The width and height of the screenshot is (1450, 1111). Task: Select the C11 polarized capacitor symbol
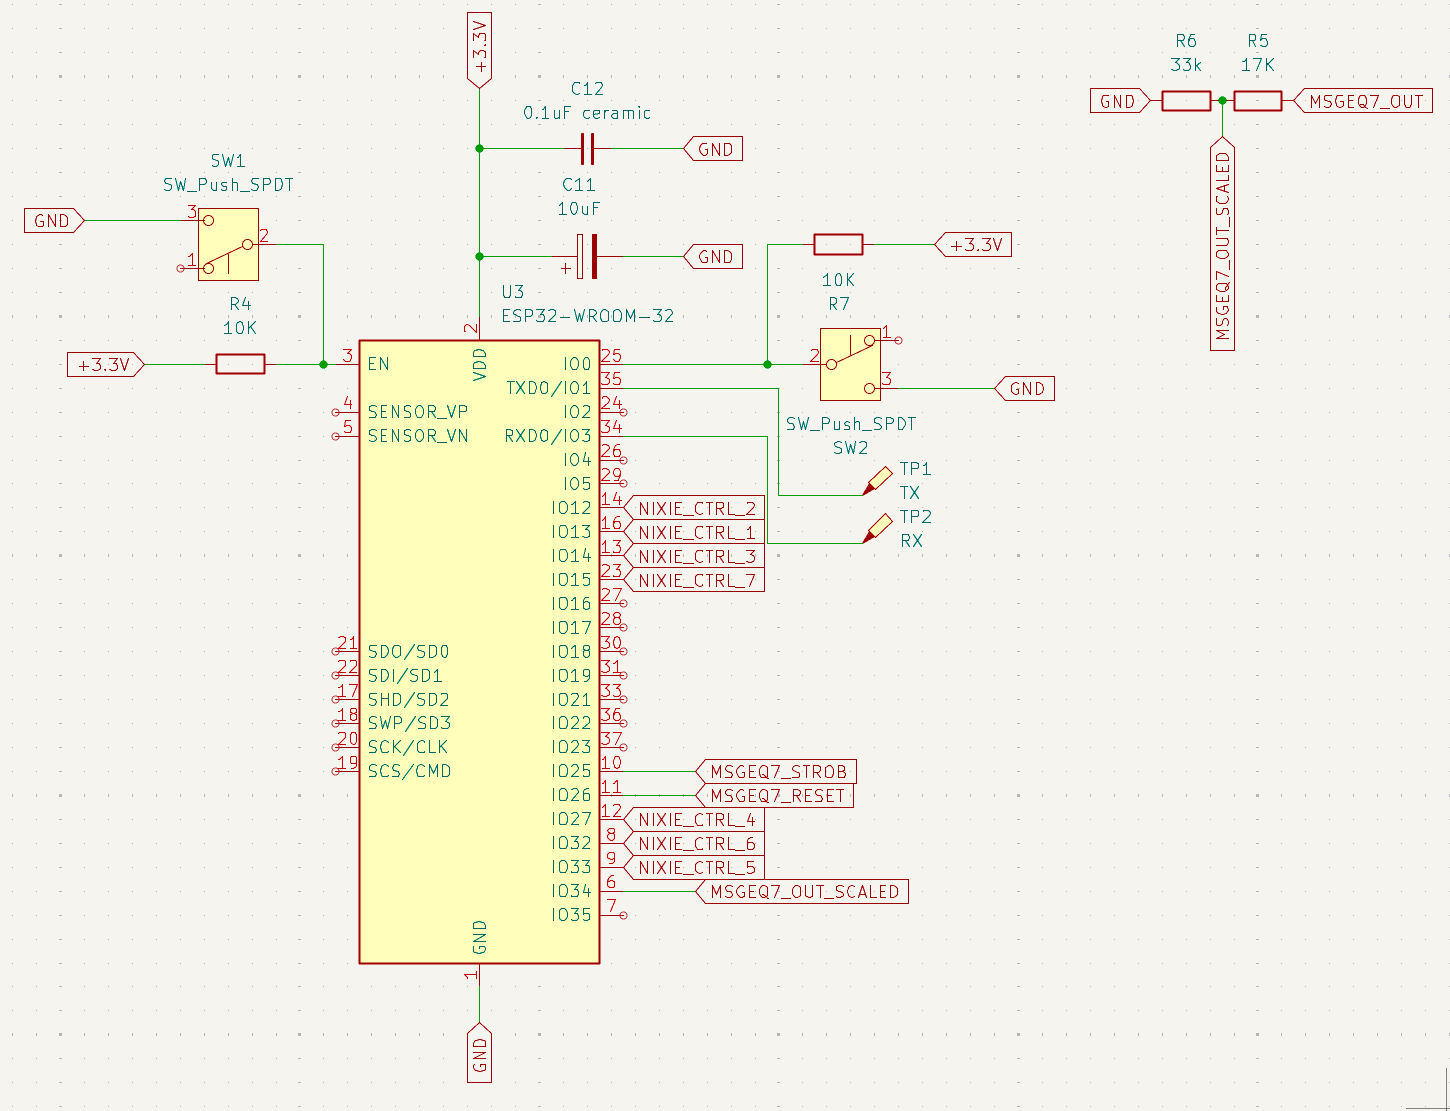click(x=587, y=257)
